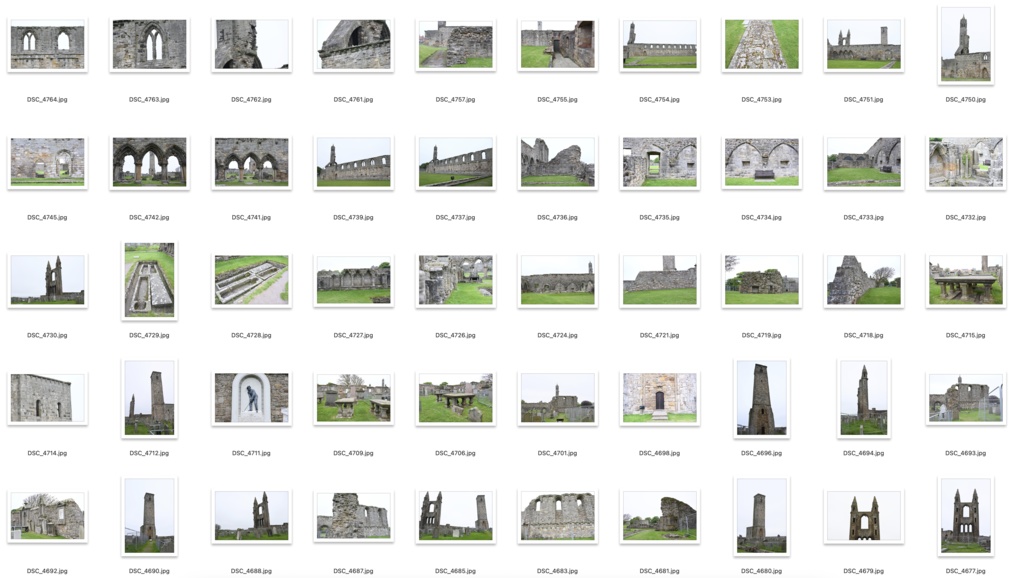The image size is (1024, 578).
Task: Pick the DSC_4693.jpg thumbnail
Action: 966,398
